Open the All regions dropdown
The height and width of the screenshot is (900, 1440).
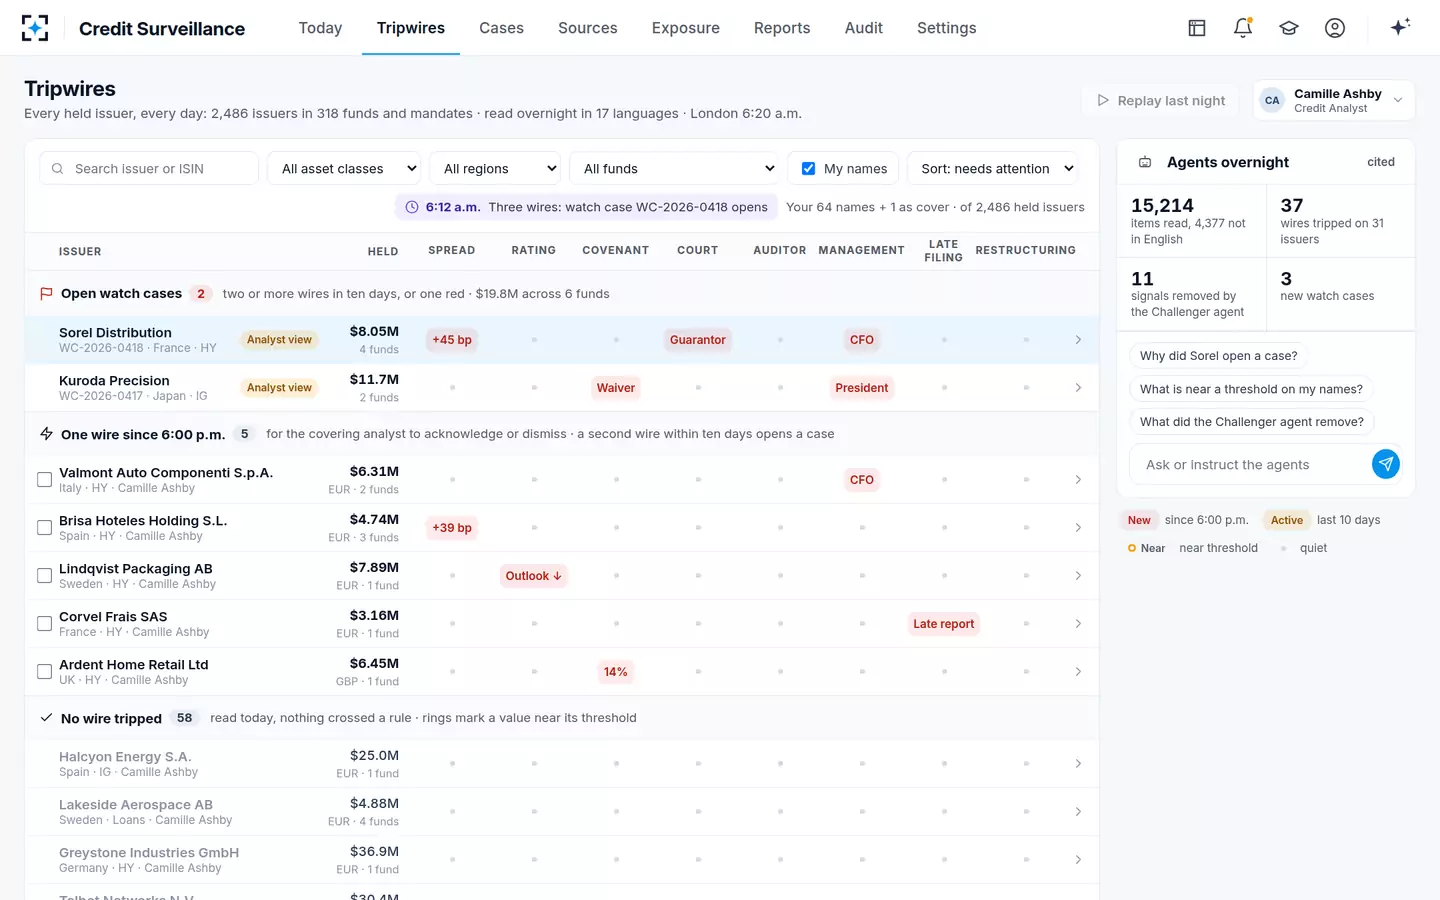pos(496,168)
